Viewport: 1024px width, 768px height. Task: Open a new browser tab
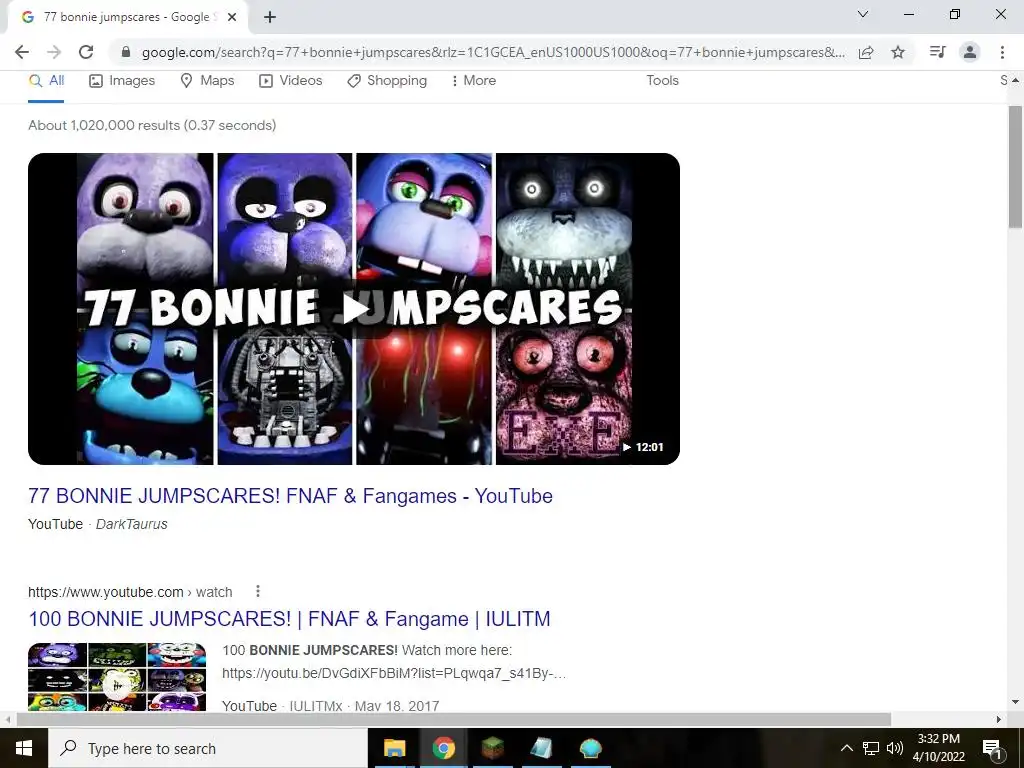(x=270, y=17)
